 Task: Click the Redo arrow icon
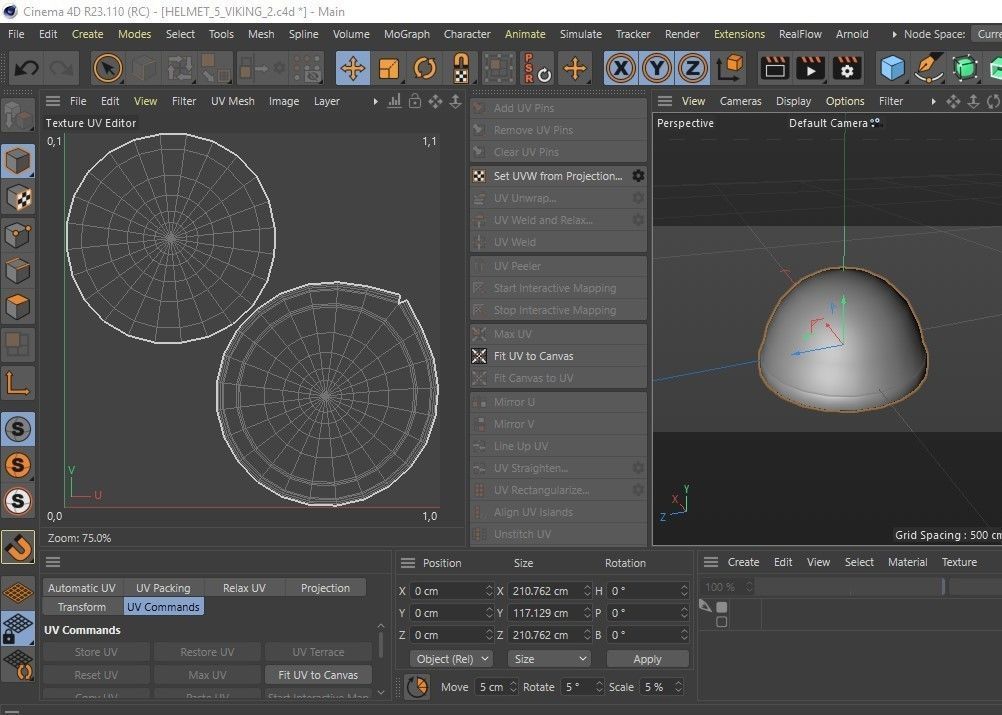61,68
